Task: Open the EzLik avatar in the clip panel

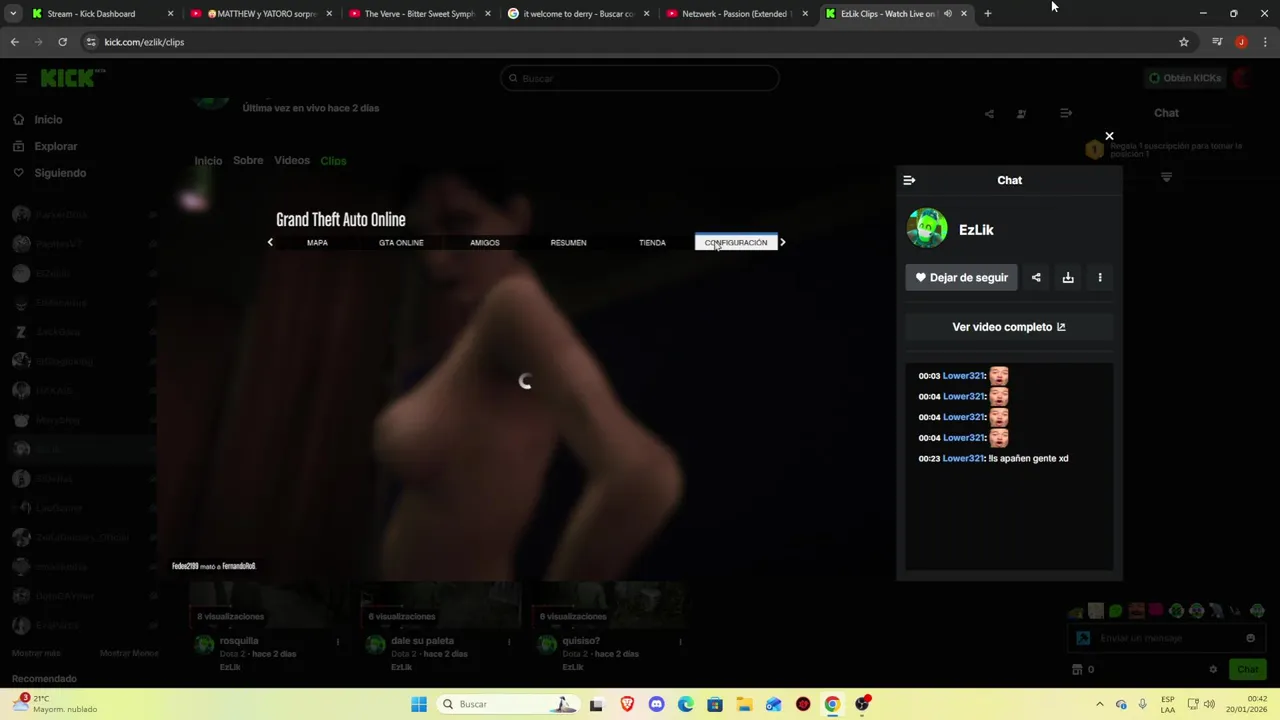Action: point(927,229)
